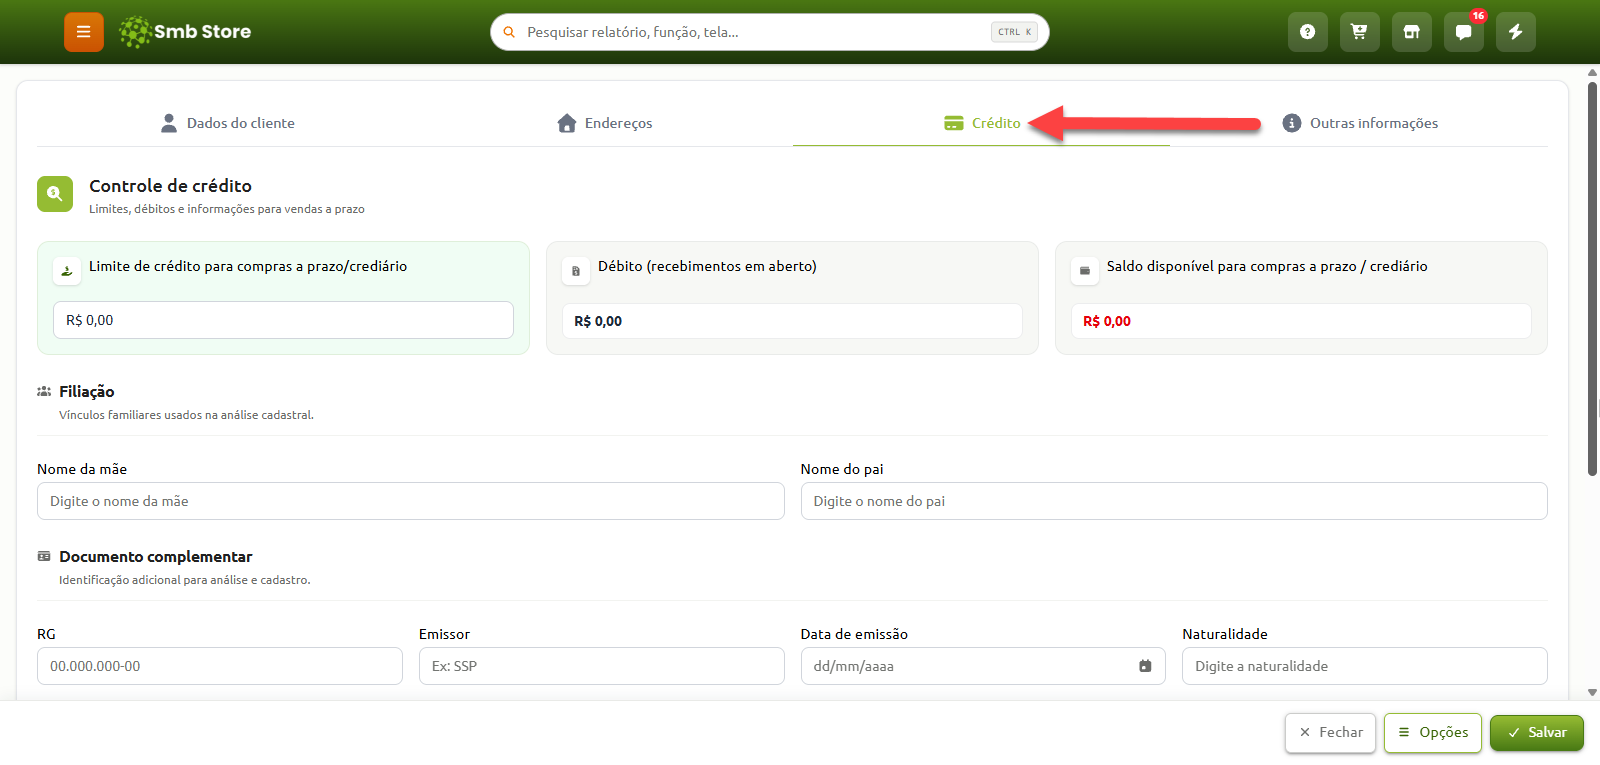The height and width of the screenshot is (765, 1600).
Task: Click the search magnifier icon
Action: coord(509,32)
